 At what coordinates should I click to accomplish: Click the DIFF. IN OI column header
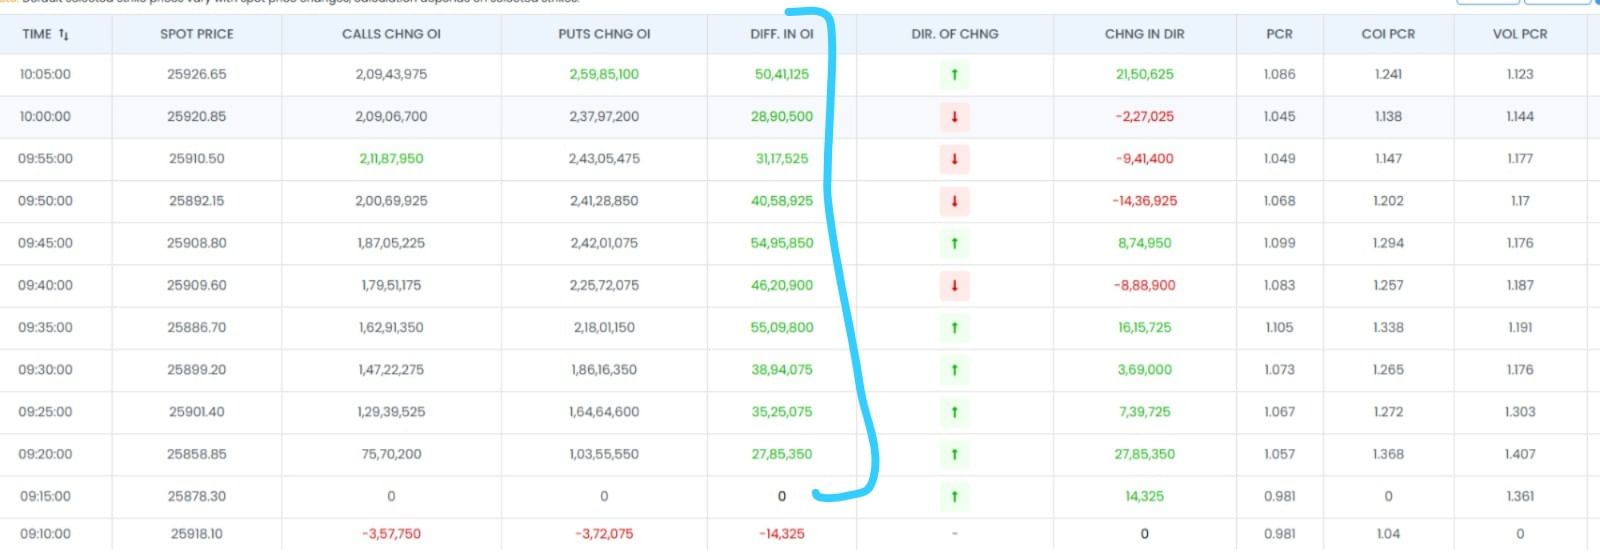coord(781,34)
